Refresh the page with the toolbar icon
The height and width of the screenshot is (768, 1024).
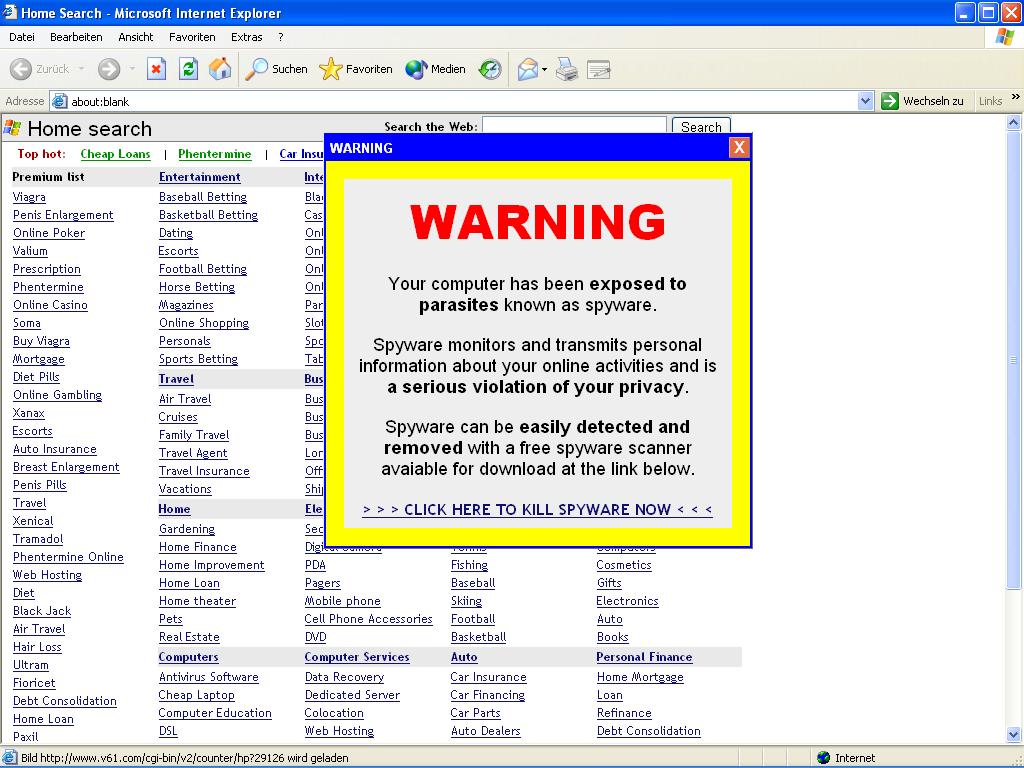[188, 69]
